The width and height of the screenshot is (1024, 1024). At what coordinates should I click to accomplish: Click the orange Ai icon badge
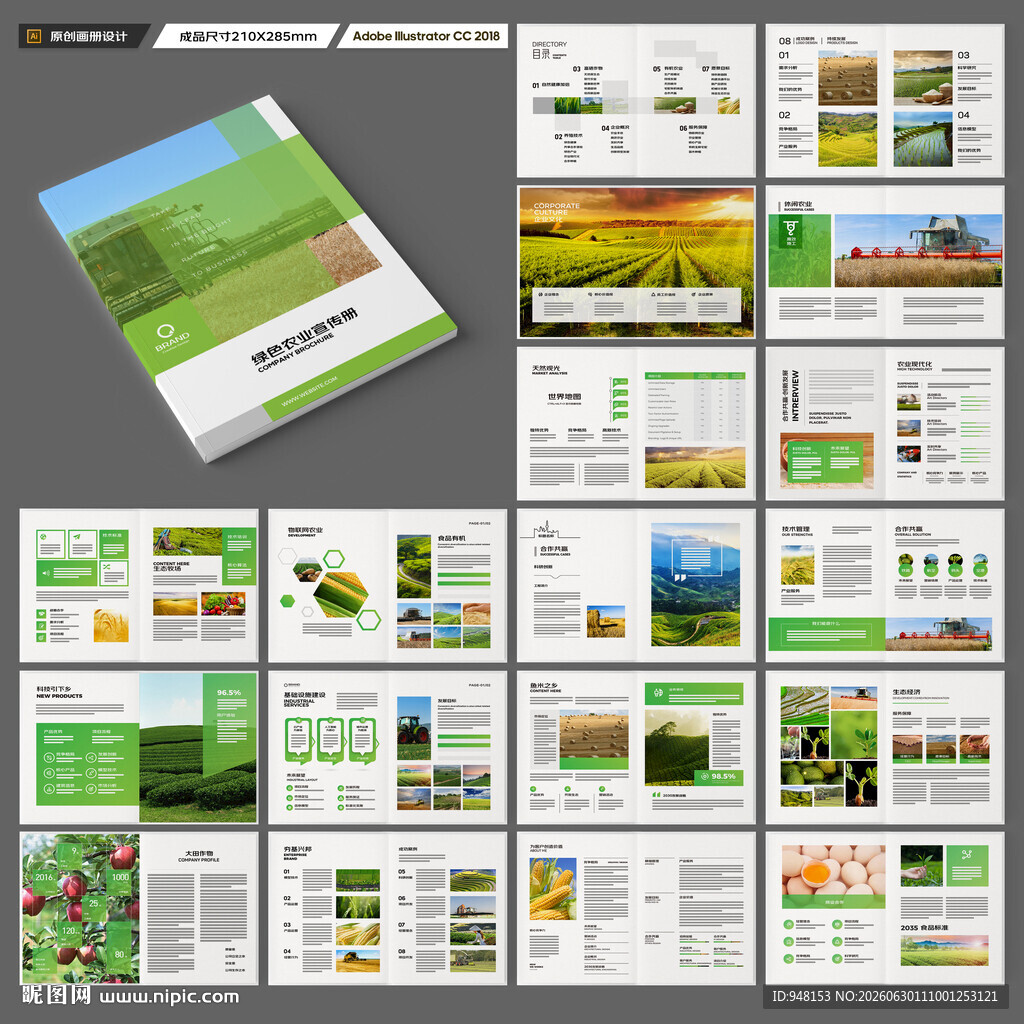click(34, 36)
